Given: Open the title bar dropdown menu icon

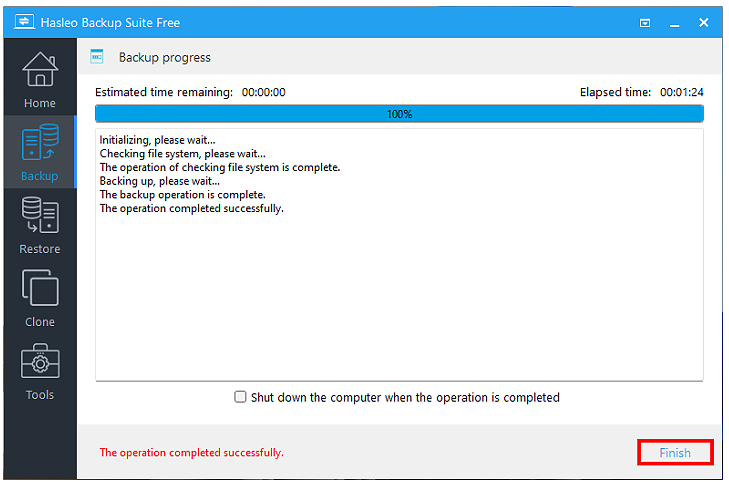Looking at the screenshot, I should tap(645, 23).
